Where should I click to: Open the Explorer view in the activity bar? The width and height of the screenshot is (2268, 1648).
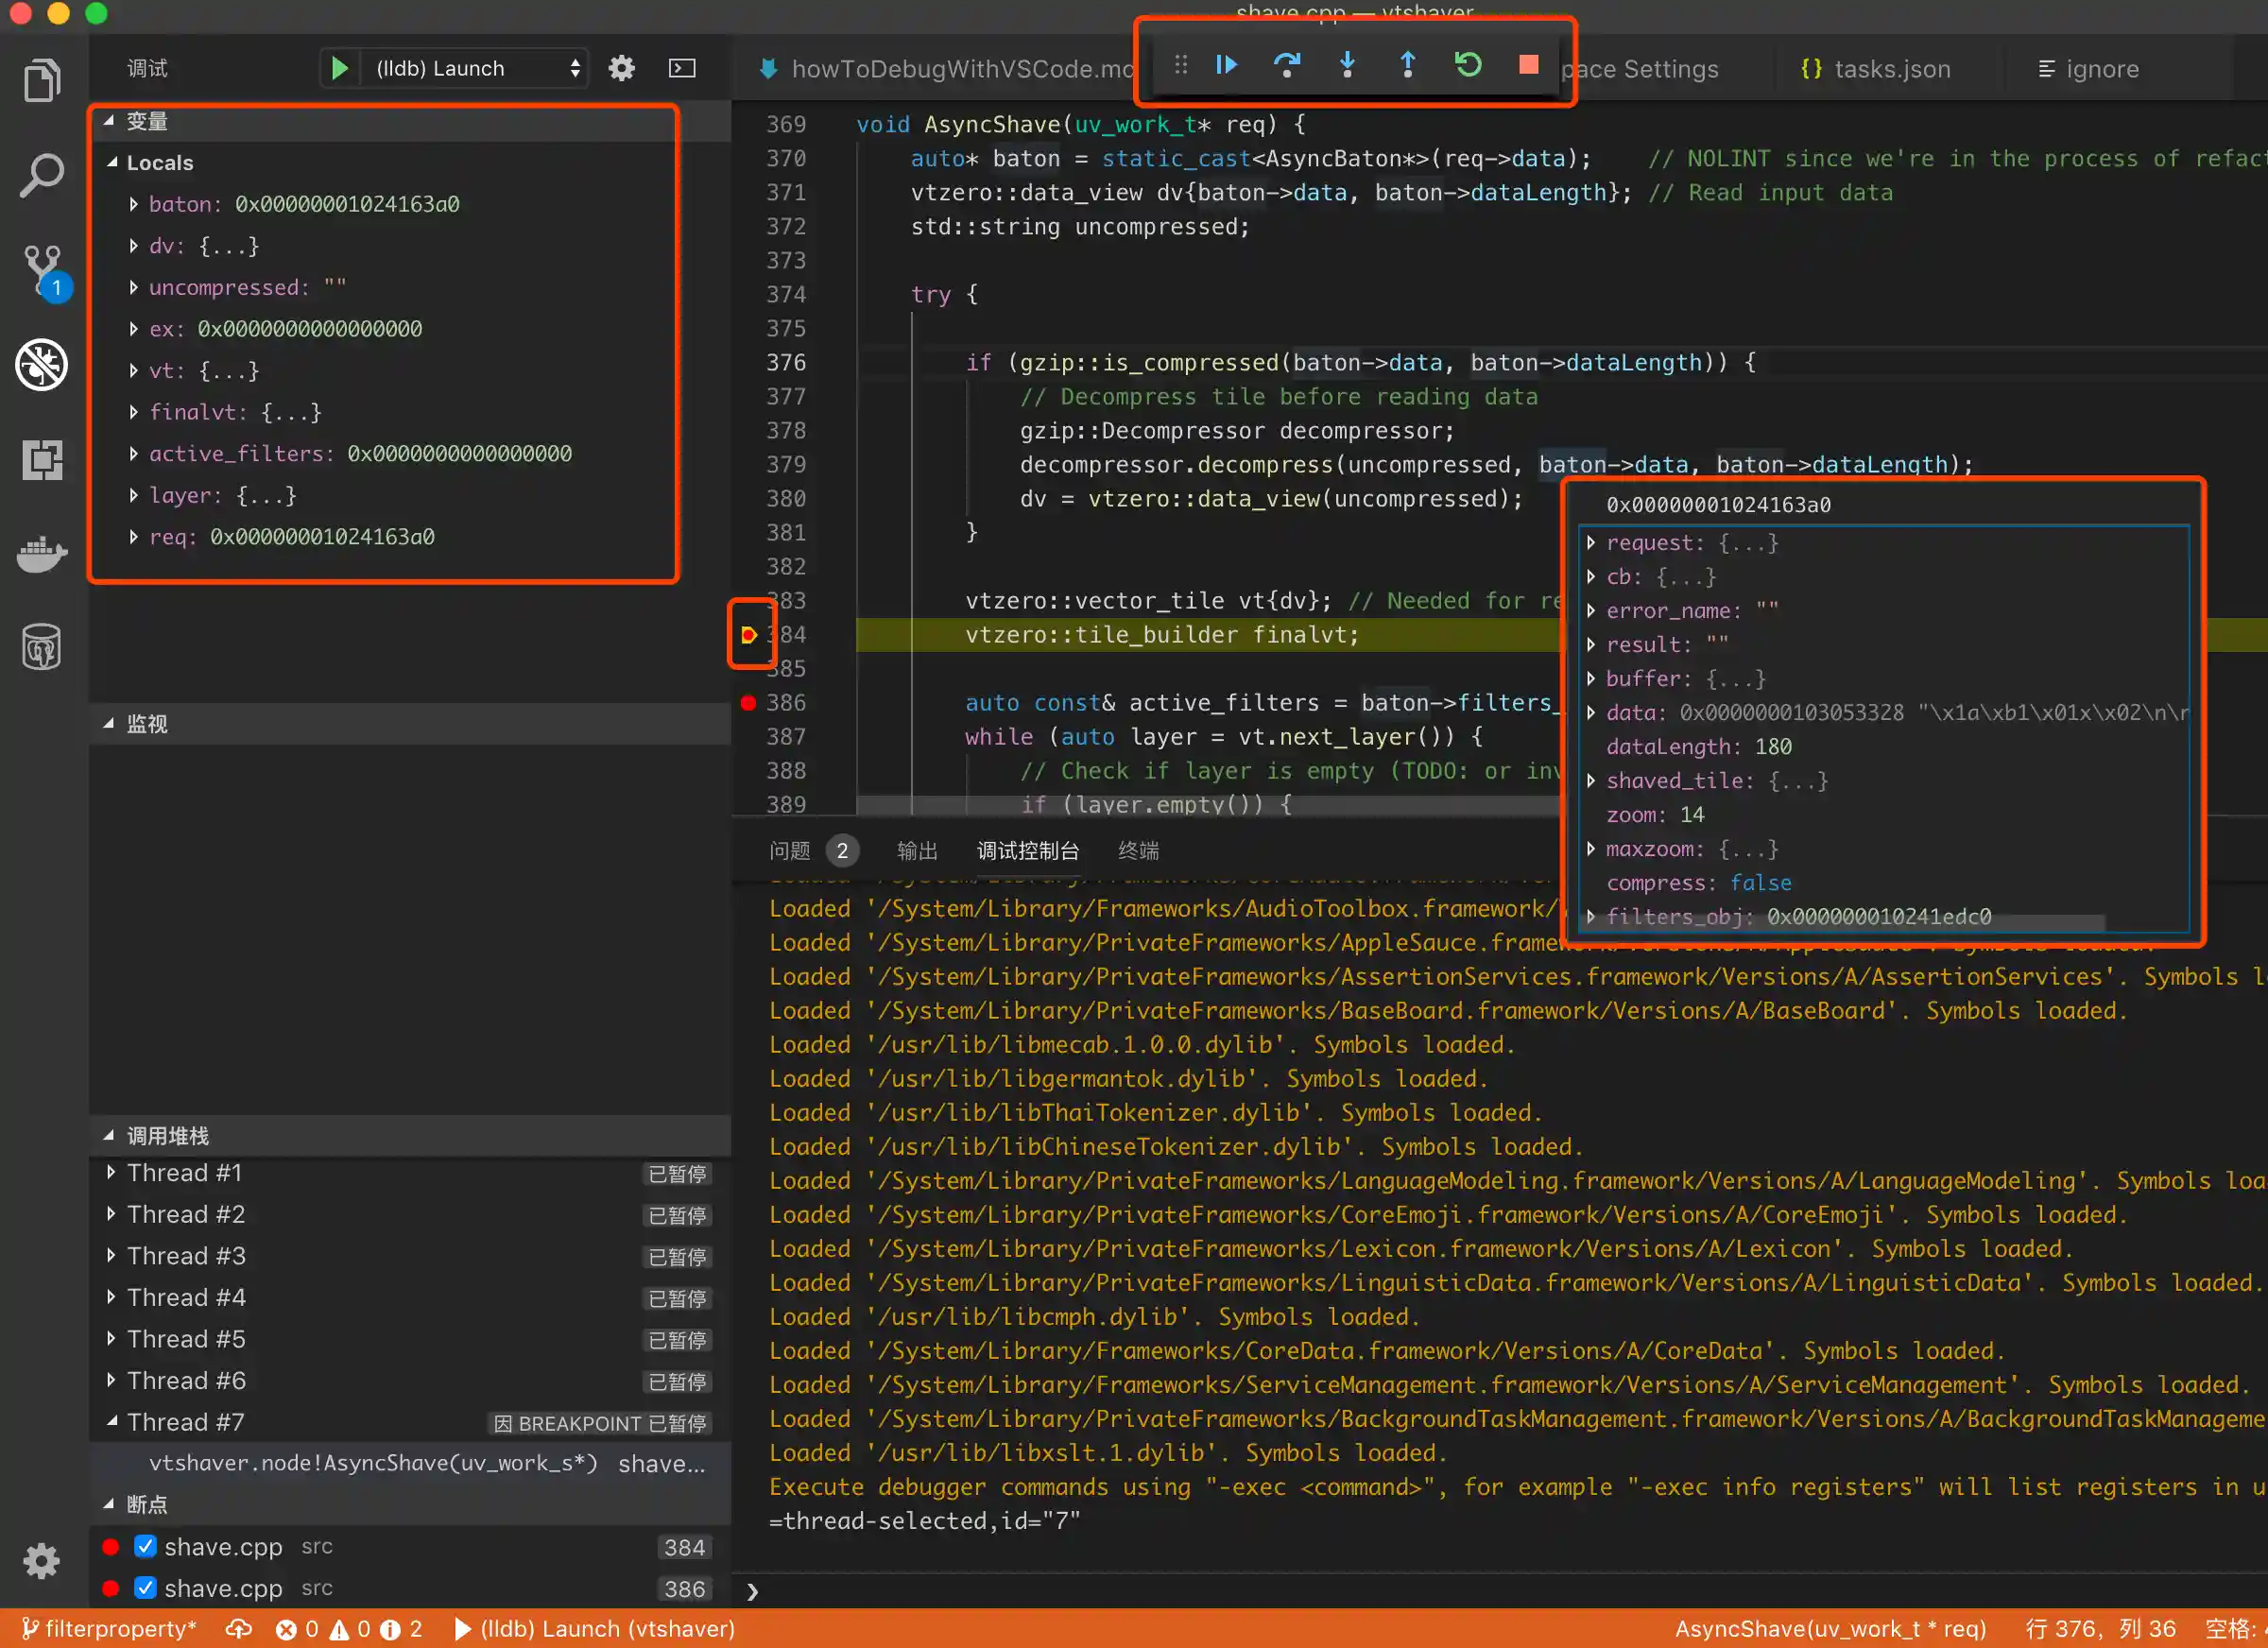(41, 80)
